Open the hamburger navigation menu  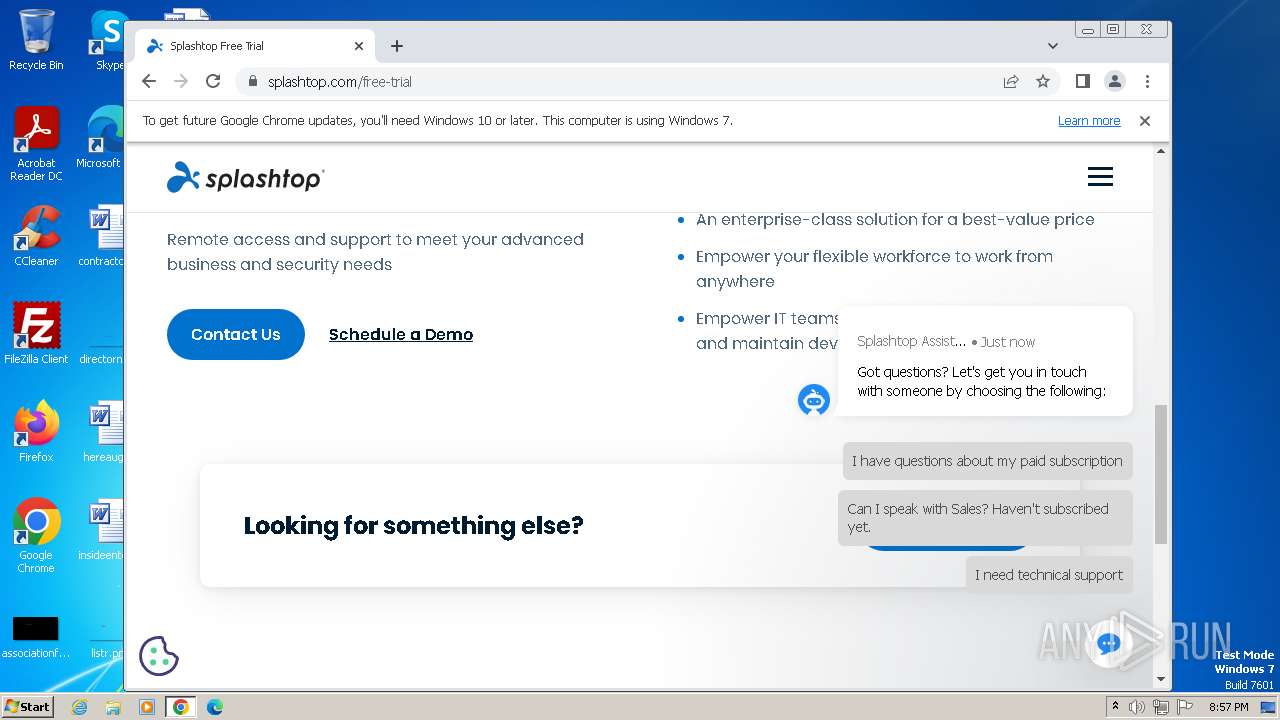(1100, 177)
